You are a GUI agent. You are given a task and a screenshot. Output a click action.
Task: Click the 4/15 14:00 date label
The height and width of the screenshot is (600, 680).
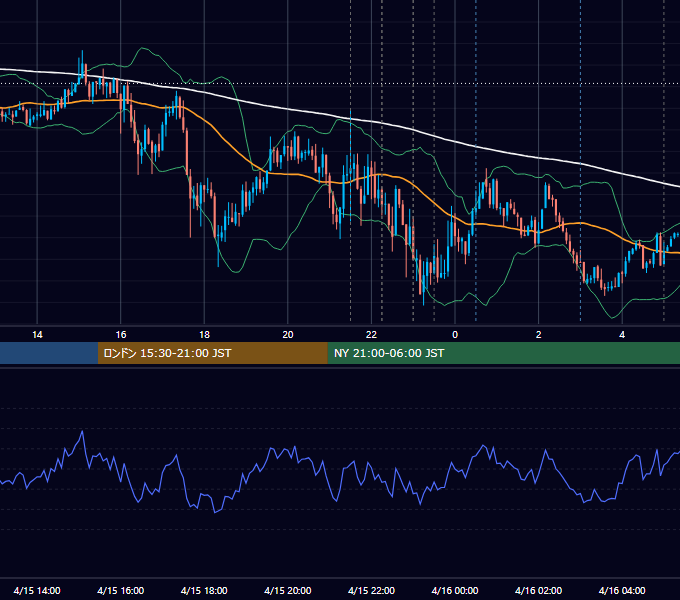click(x=37, y=590)
